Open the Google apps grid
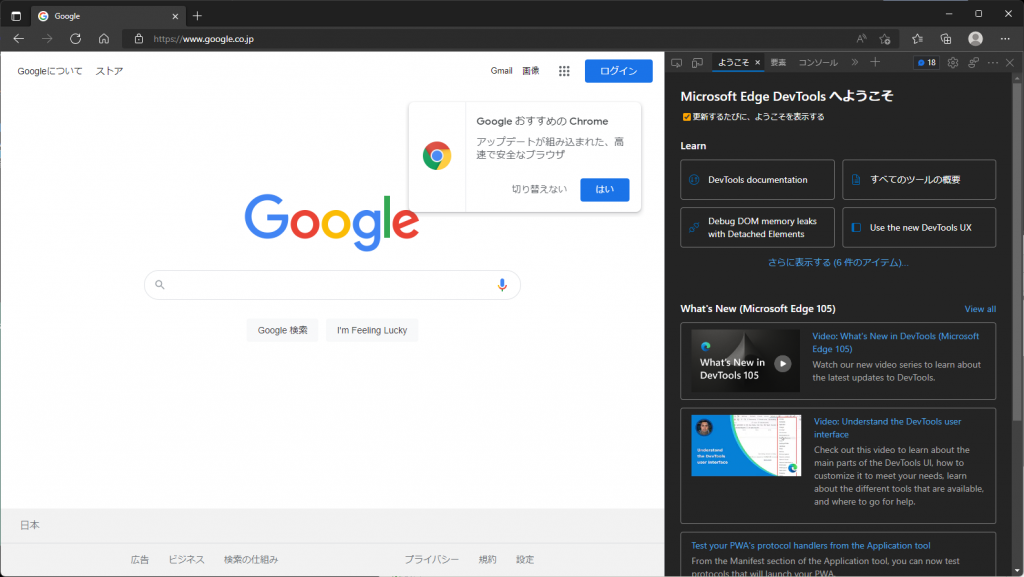 click(564, 71)
